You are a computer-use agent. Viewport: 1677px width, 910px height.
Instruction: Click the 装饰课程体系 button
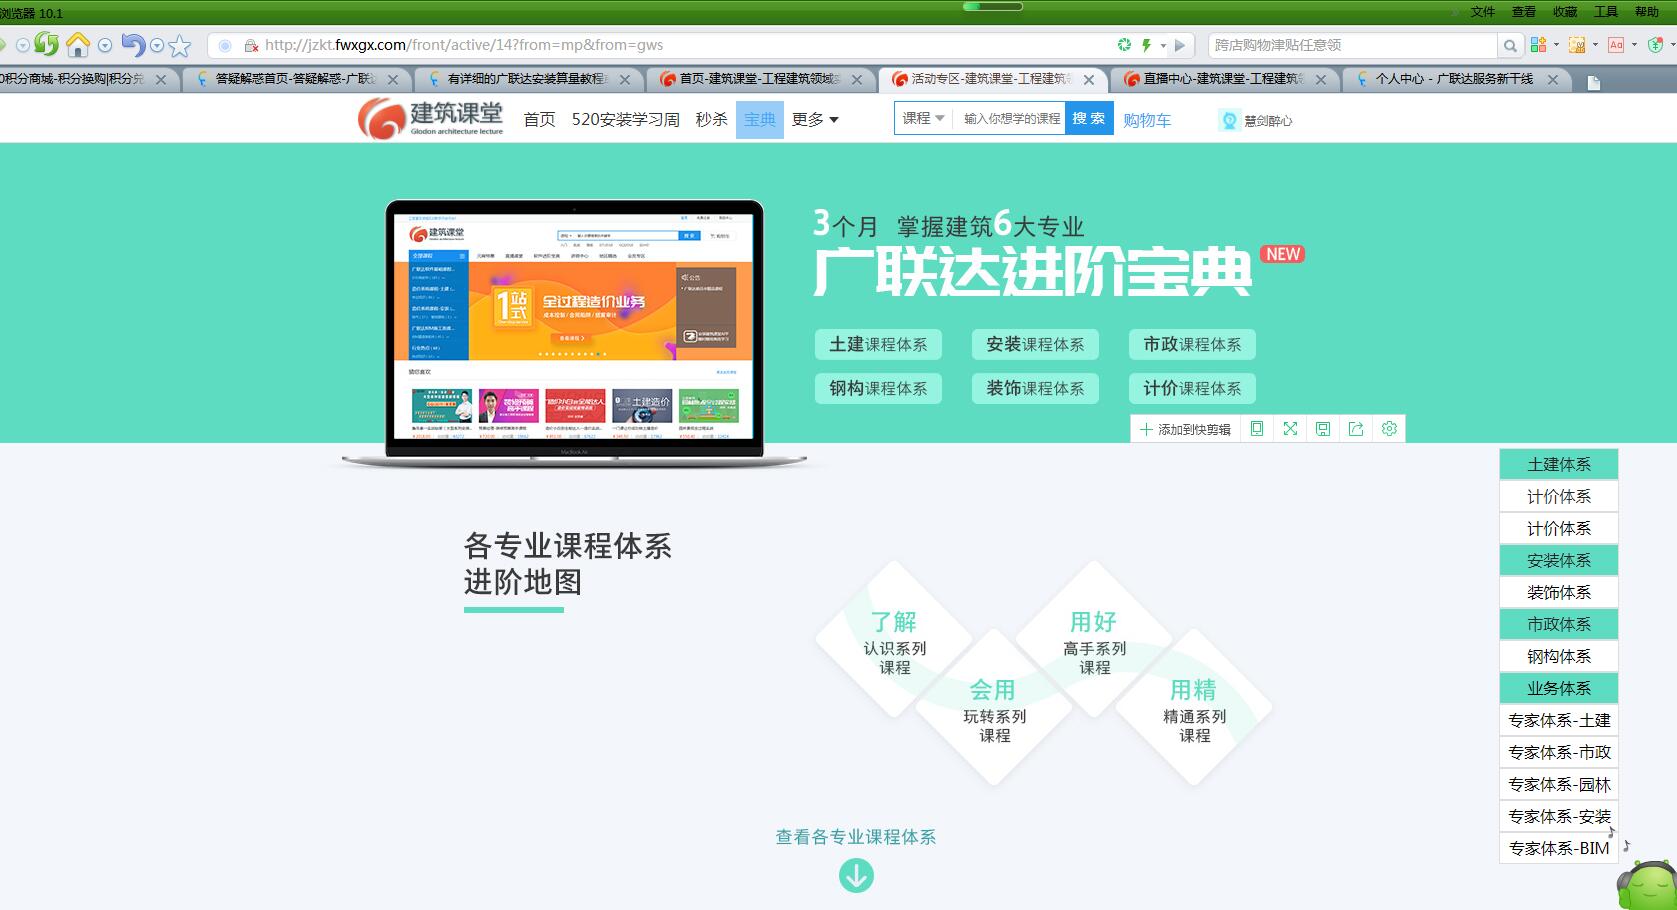click(x=1035, y=388)
